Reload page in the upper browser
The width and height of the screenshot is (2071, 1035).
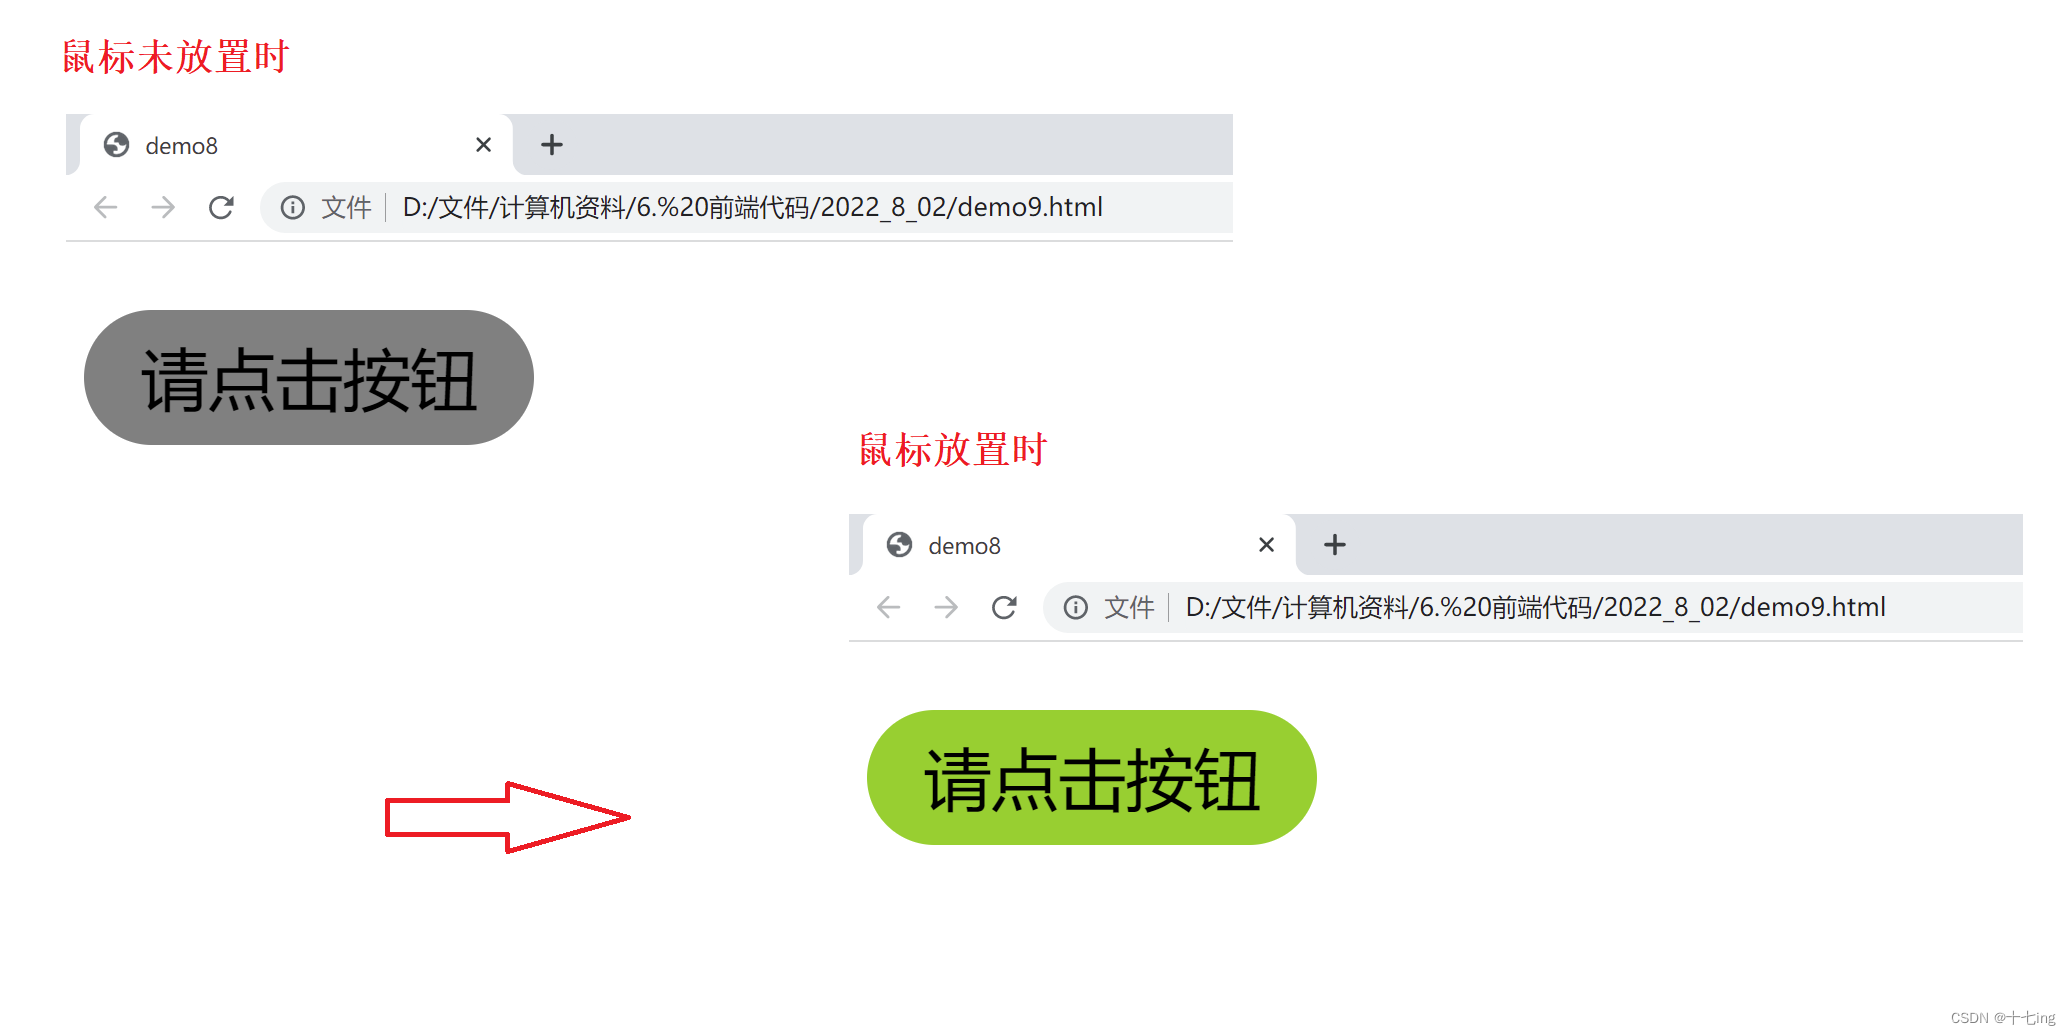221,207
